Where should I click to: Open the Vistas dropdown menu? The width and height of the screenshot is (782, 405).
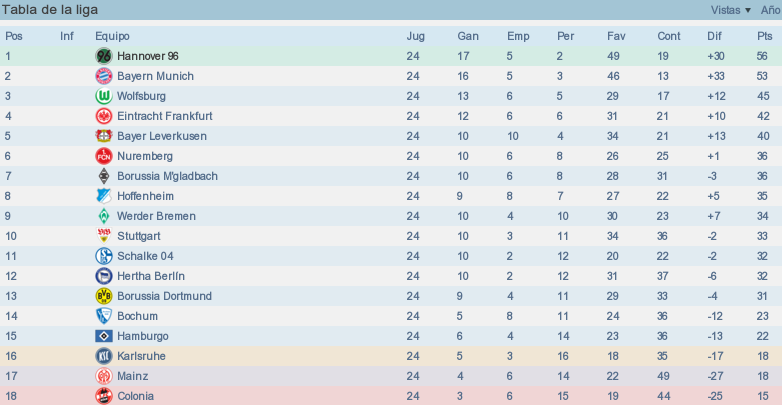(x=731, y=10)
